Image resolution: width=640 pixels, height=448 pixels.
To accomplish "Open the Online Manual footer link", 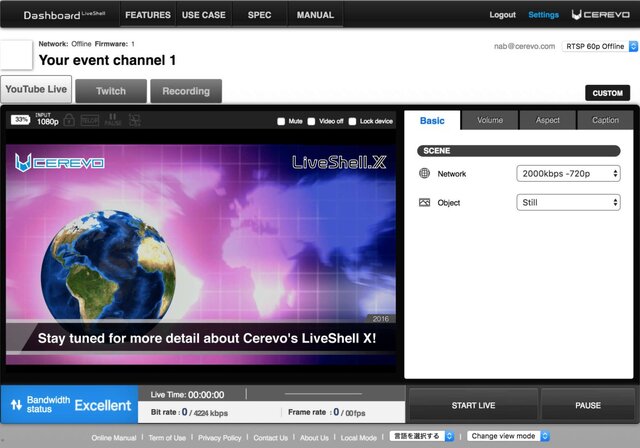I will [x=113, y=438].
